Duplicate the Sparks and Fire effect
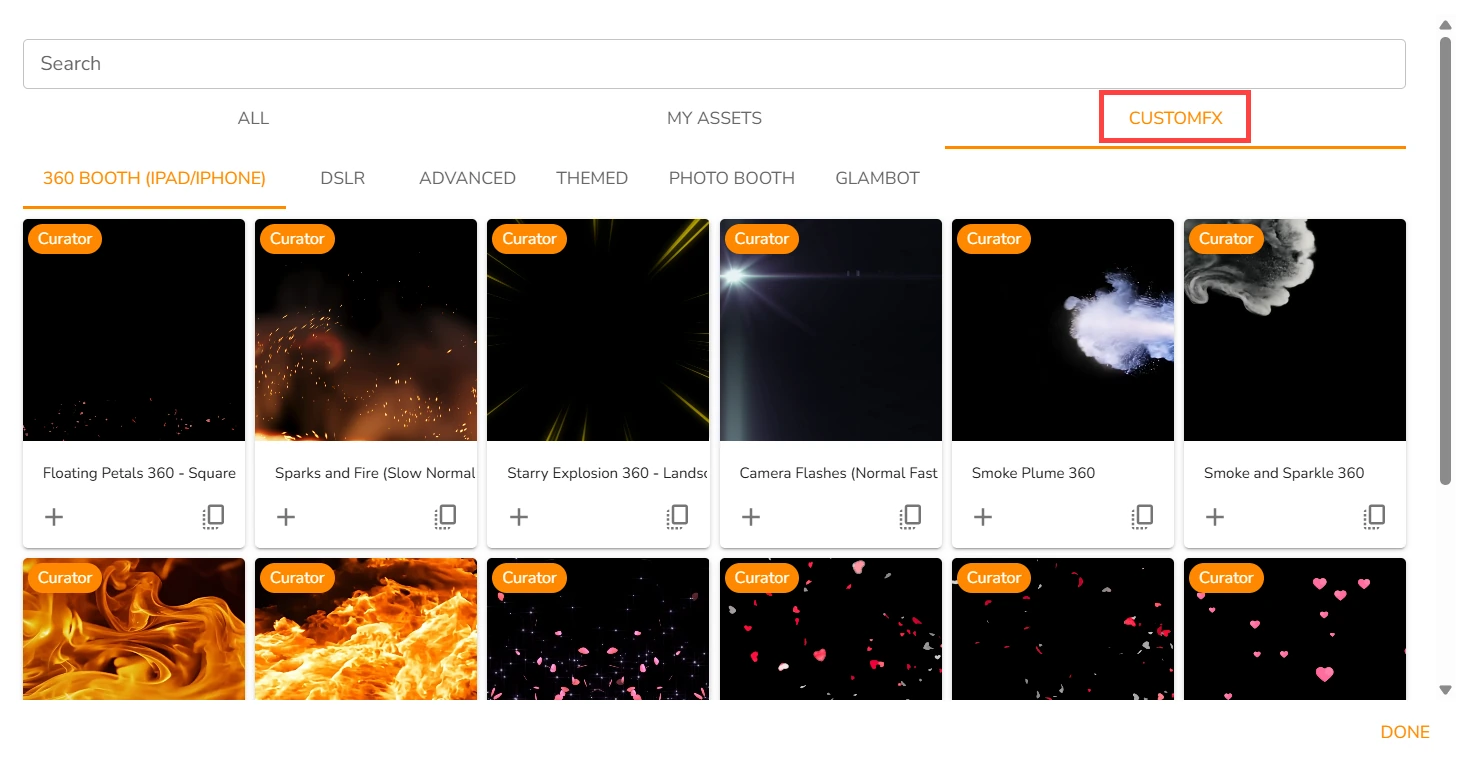The height and width of the screenshot is (775, 1458). coord(445,517)
